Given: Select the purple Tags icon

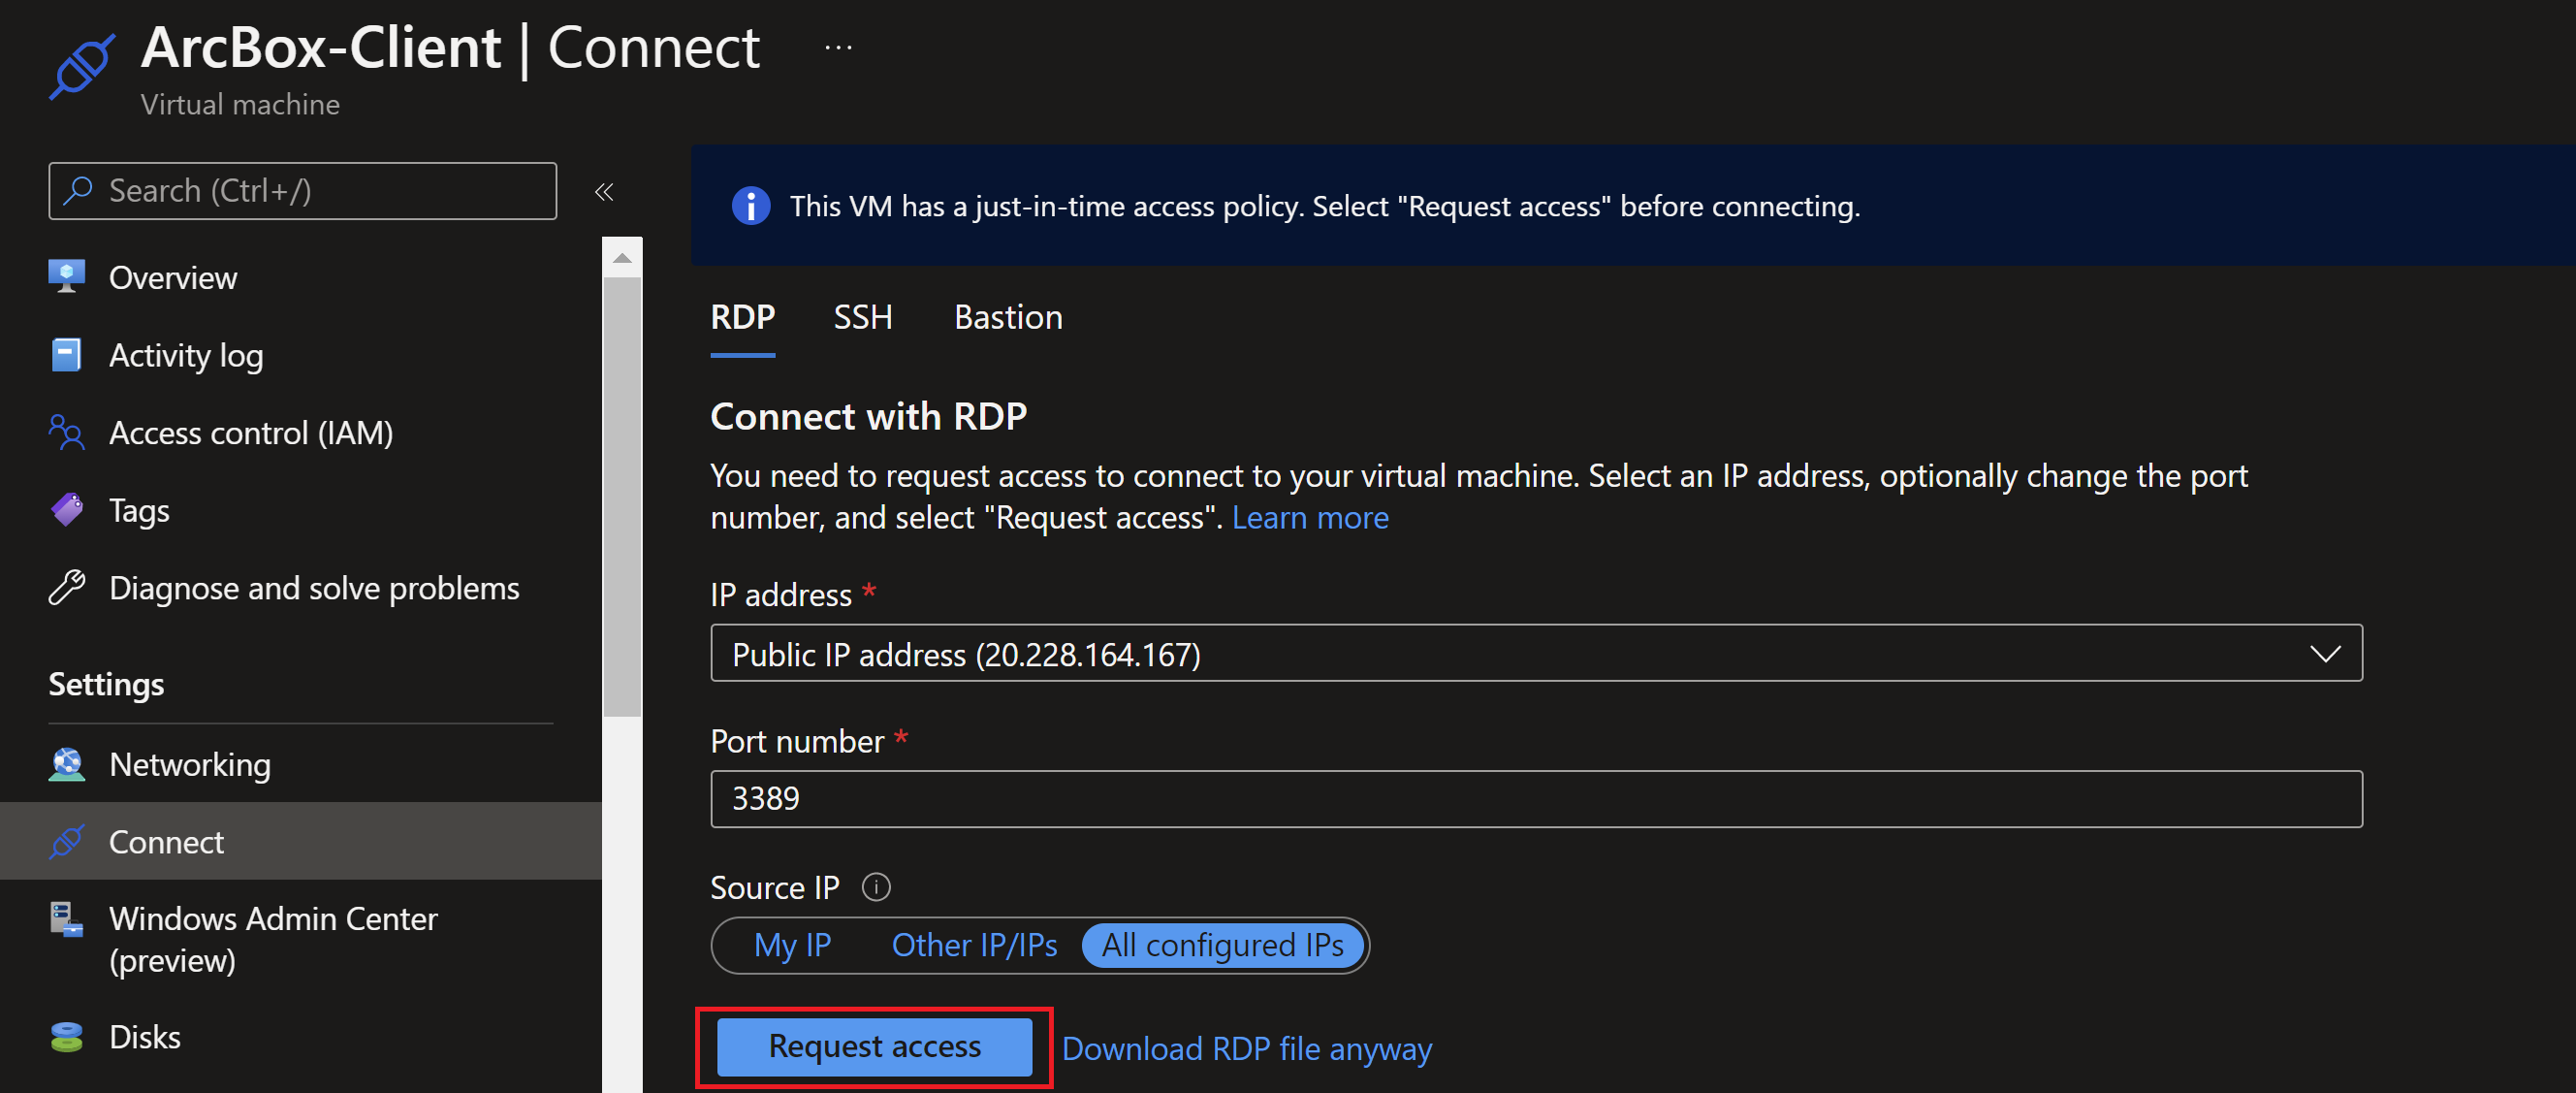Looking at the screenshot, I should point(66,510).
